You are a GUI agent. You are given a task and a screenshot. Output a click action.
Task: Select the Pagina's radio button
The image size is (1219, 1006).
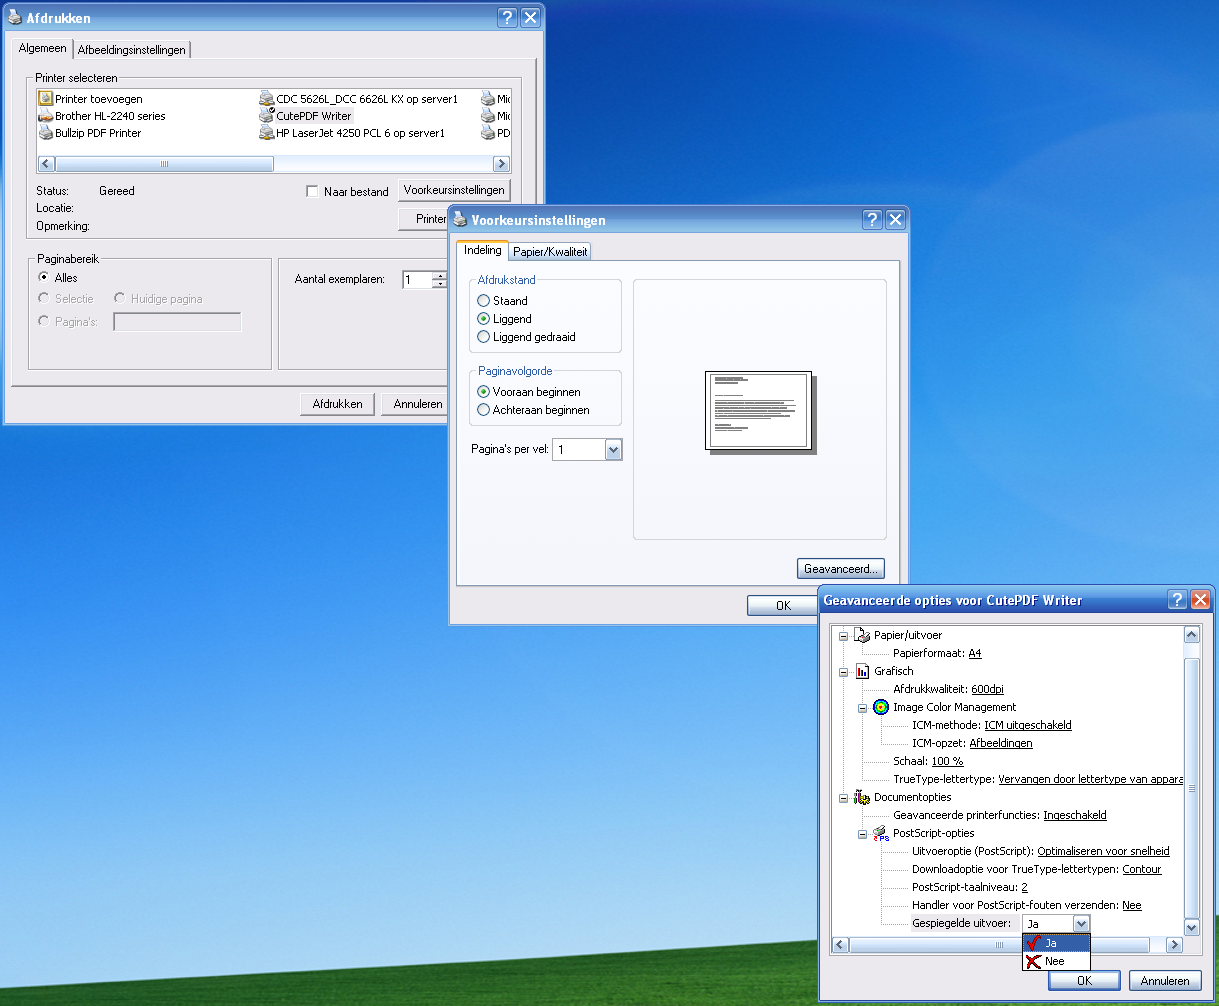point(44,321)
